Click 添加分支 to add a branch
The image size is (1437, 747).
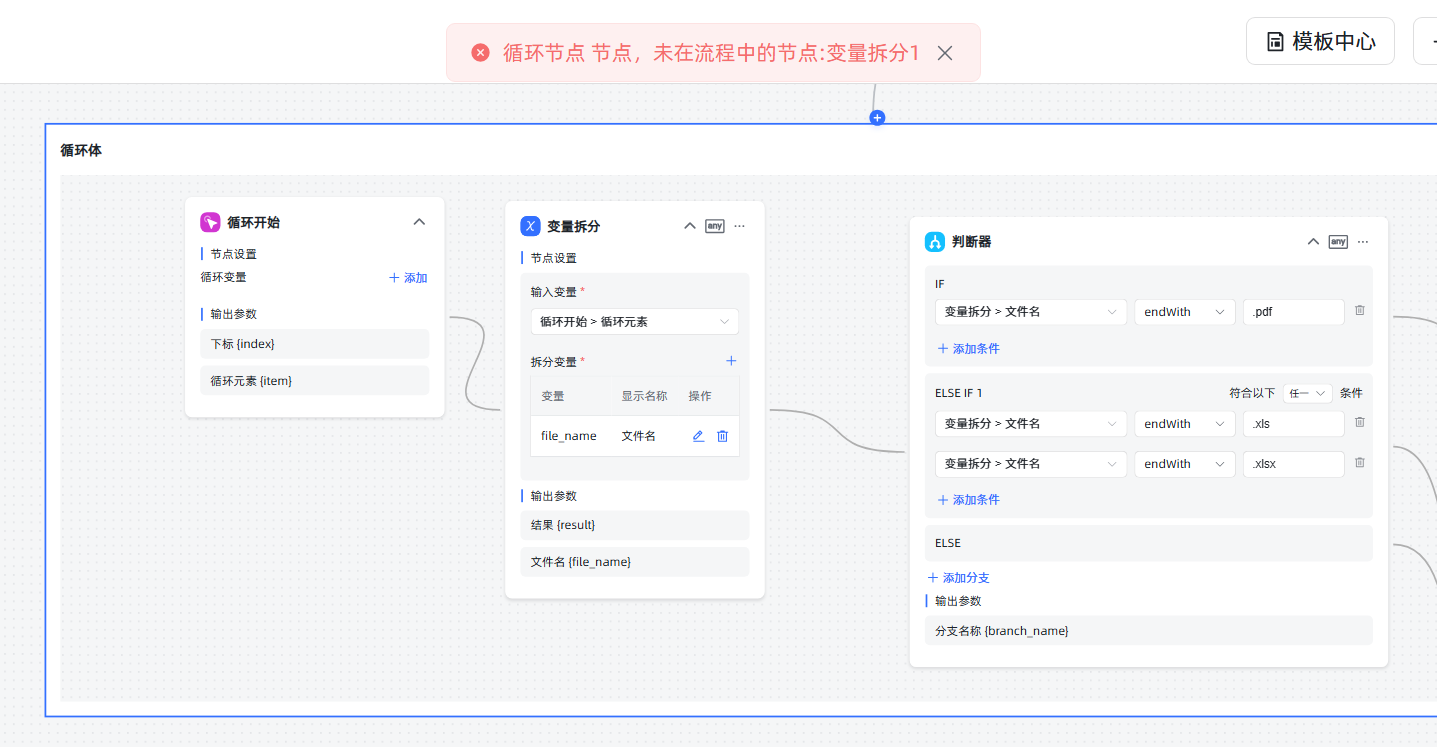[x=958, y=578]
